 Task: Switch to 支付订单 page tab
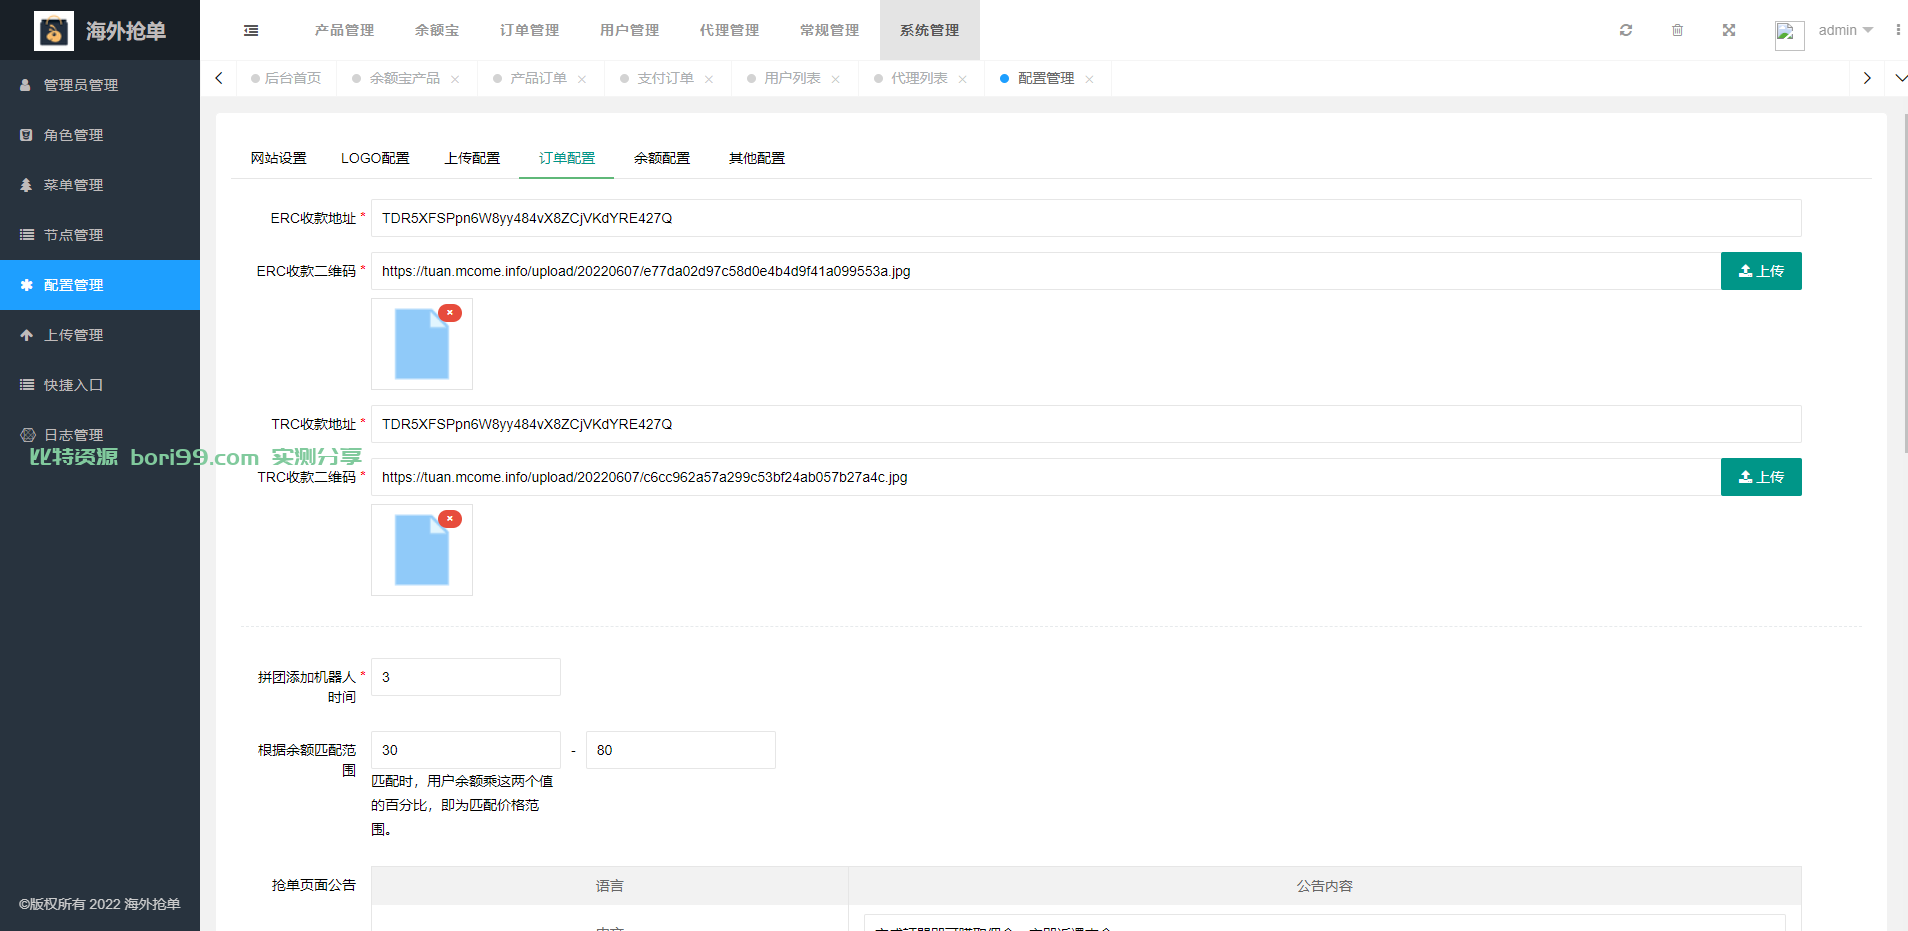[665, 78]
